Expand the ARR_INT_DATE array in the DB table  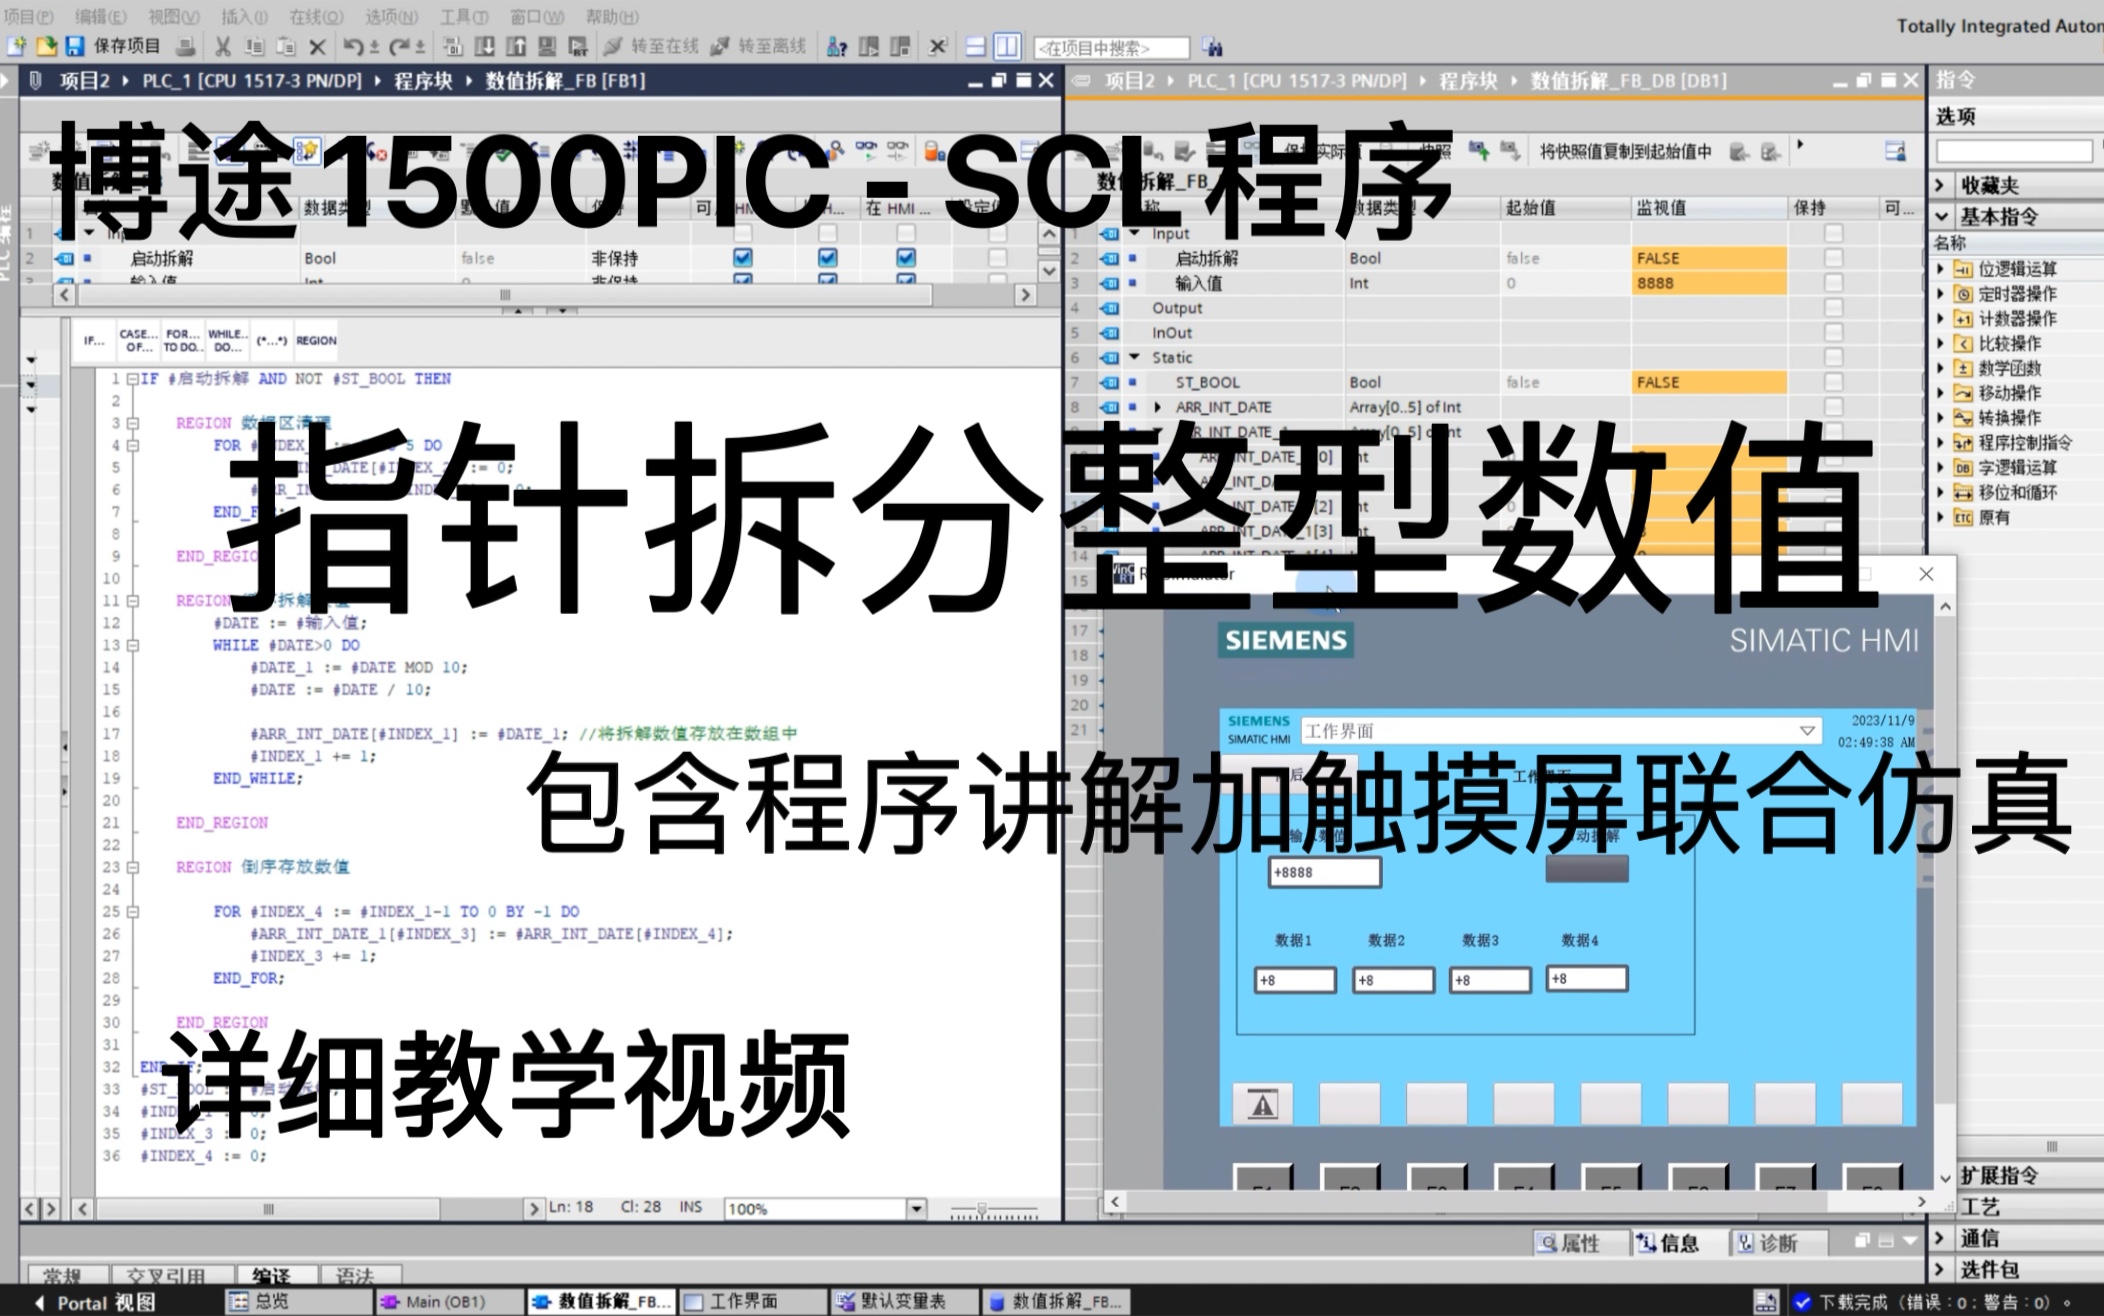[x=1157, y=407]
